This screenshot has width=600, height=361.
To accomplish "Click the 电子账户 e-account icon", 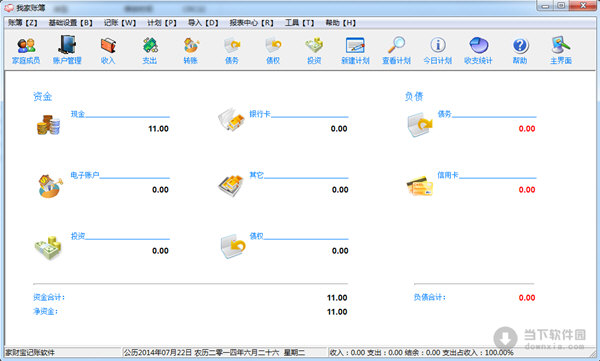I will click(x=50, y=186).
